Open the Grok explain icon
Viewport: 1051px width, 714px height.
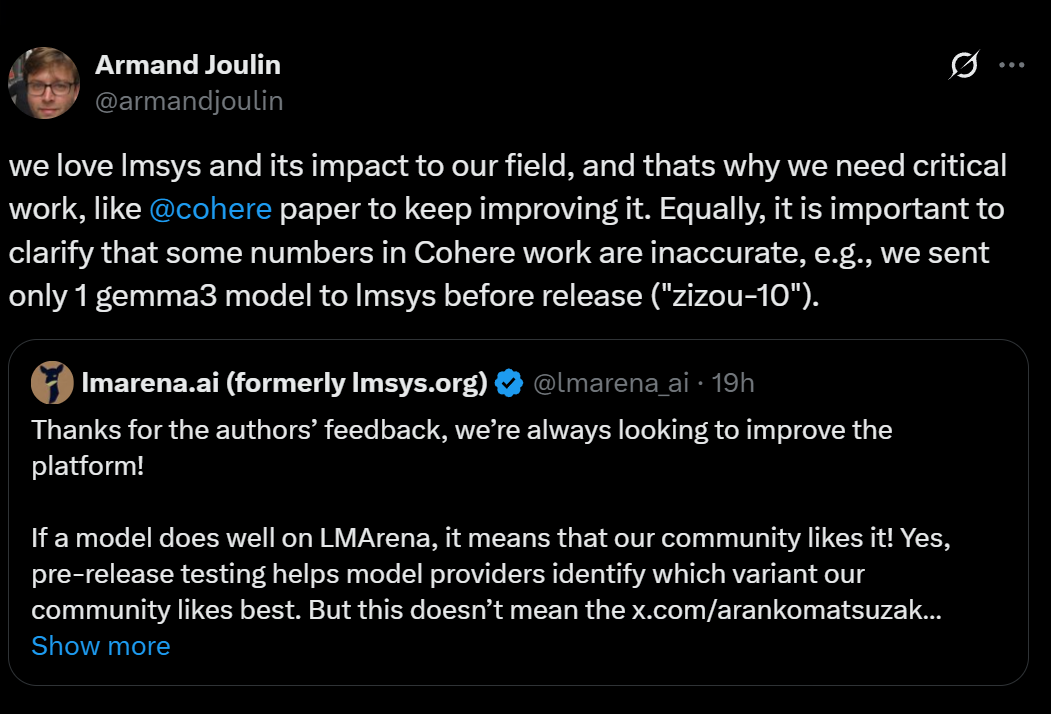[x=963, y=67]
